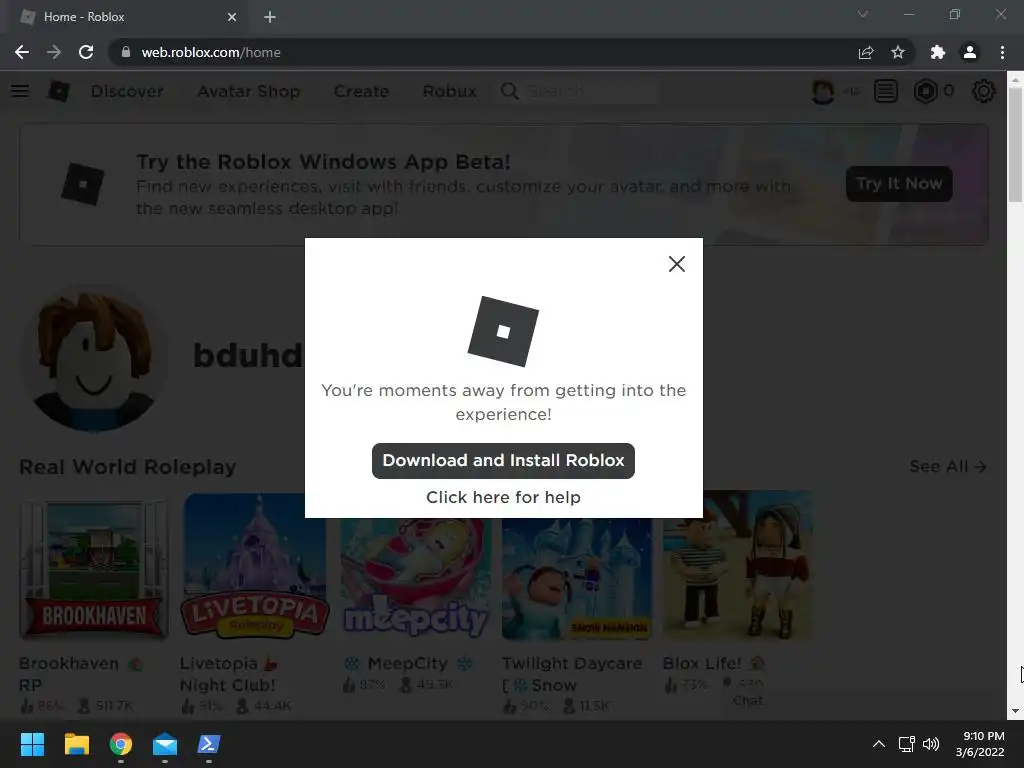Image resolution: width=1024 pixels, height=768 pixels.
Task: Click the scrollbar down arrow
Action: pos(1015,711)
